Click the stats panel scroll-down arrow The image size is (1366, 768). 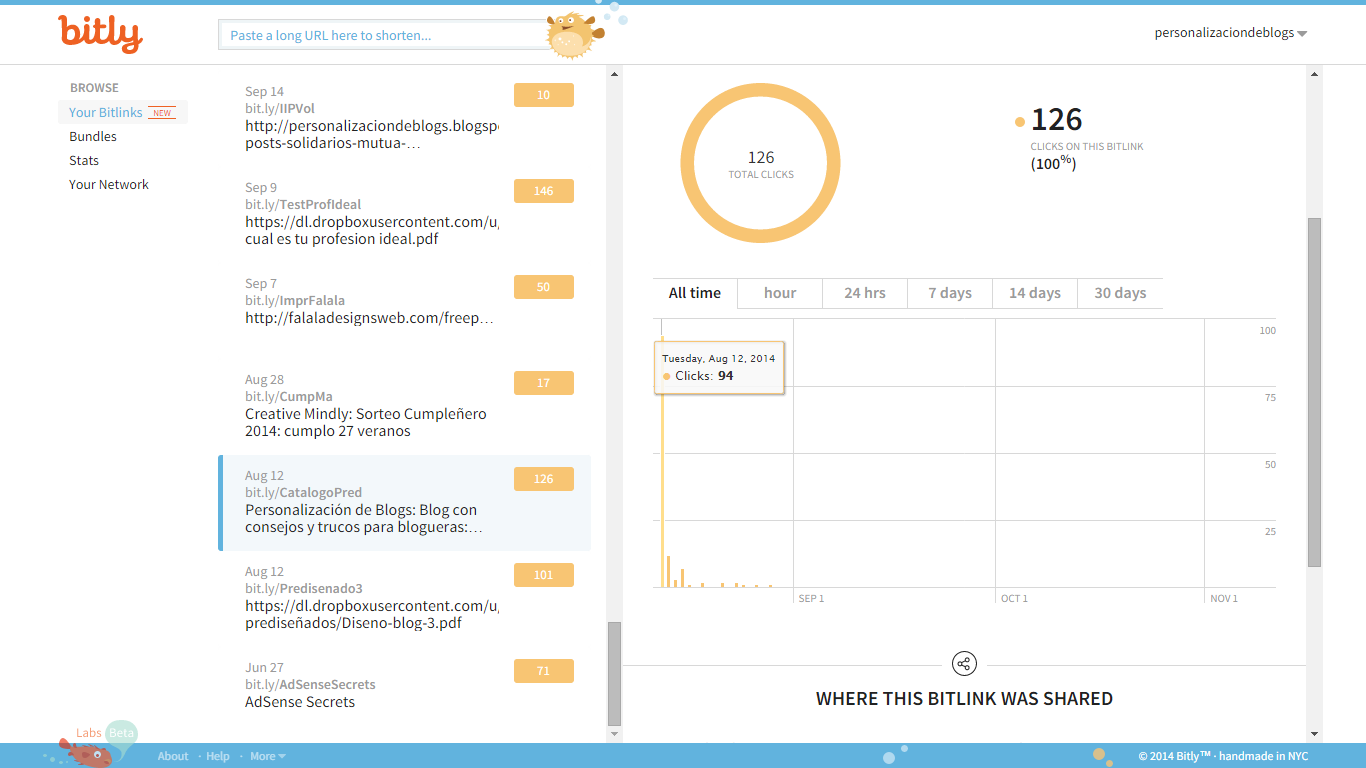pyautogui.click(x=1314, y=734)
